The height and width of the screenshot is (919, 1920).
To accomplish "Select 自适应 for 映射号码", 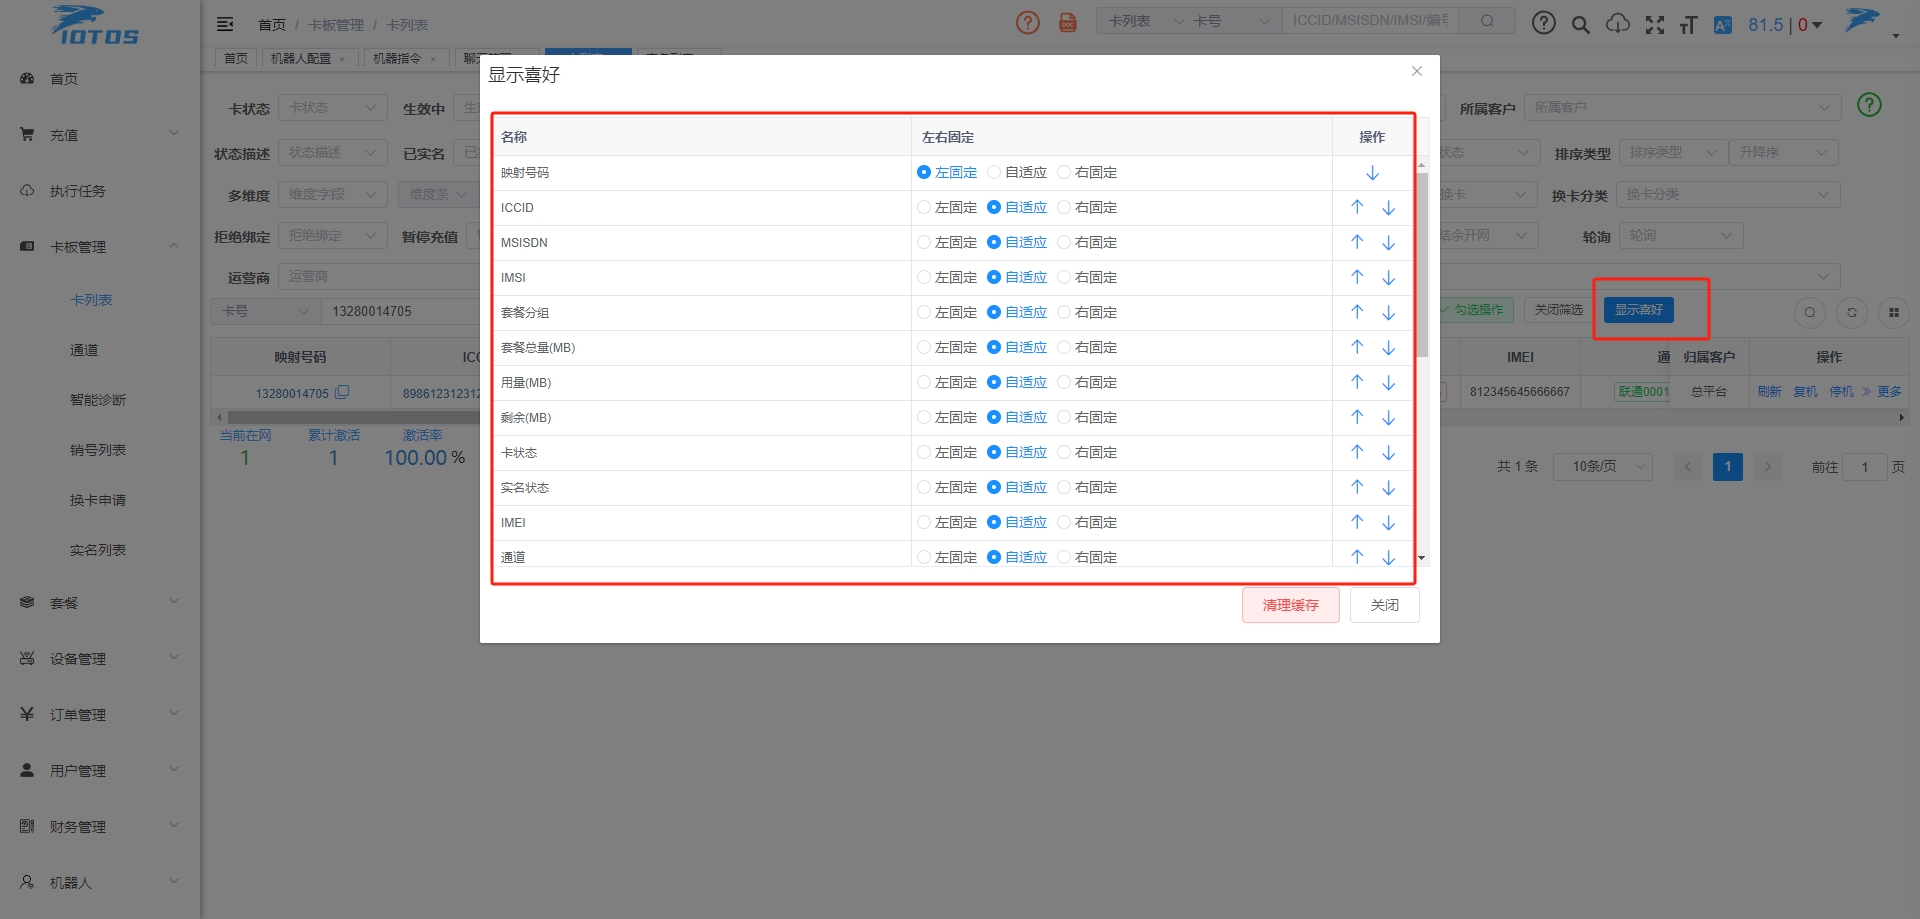I will pos(1017,172).
